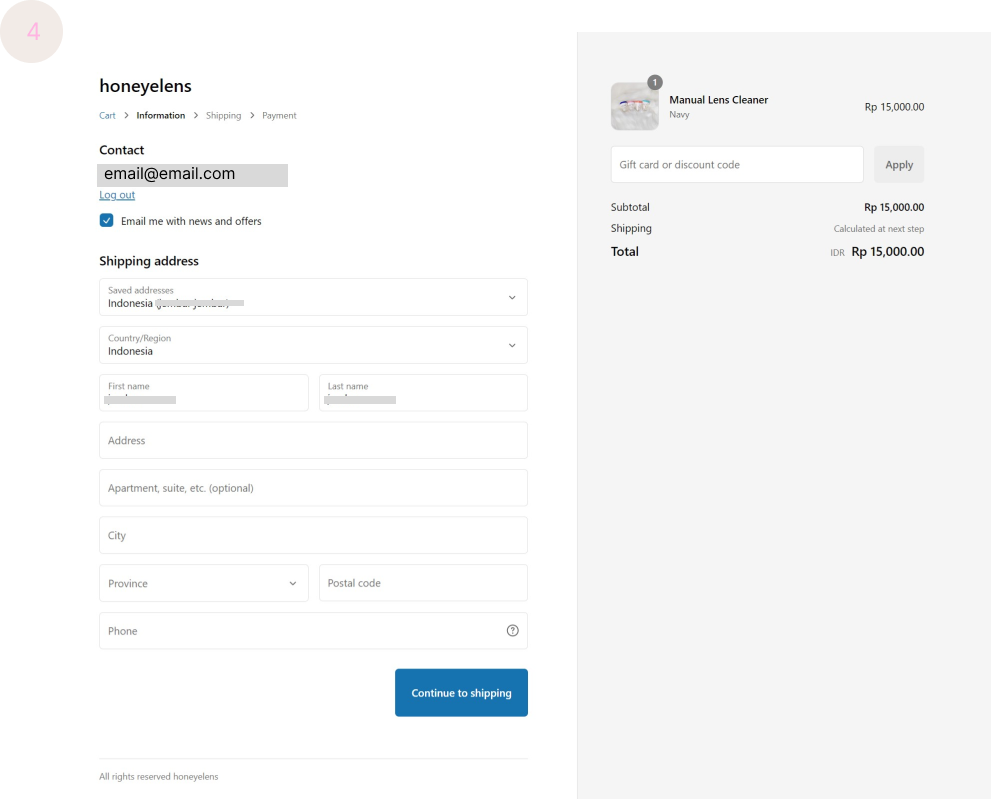Focus the Apartment, suite, etc. field
Image resolution: width=991 pixels, height=799 pixels.
tap(313, 488)
